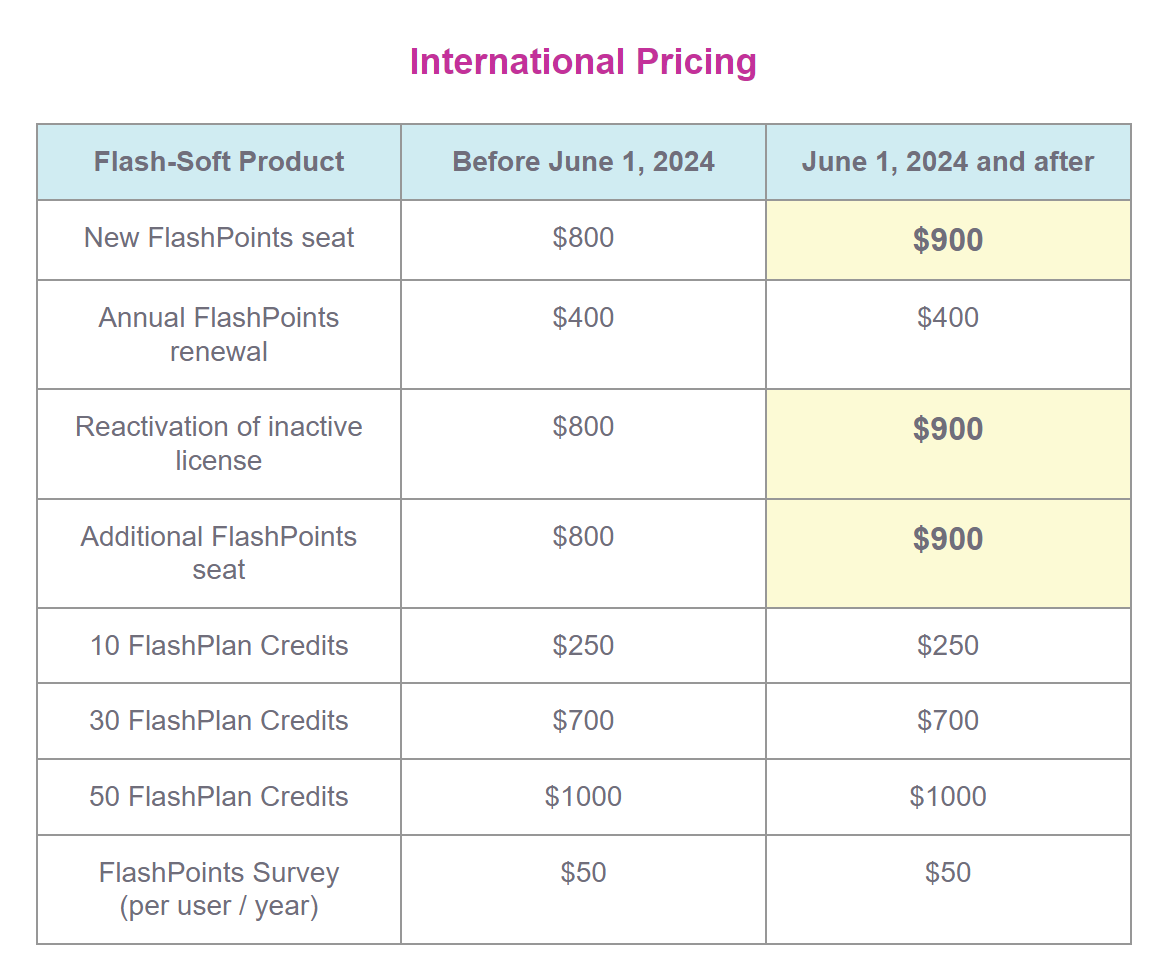Click the before-June $1000 price cell
Viewport: 1162px width, 976px height.
coord(583,797)
